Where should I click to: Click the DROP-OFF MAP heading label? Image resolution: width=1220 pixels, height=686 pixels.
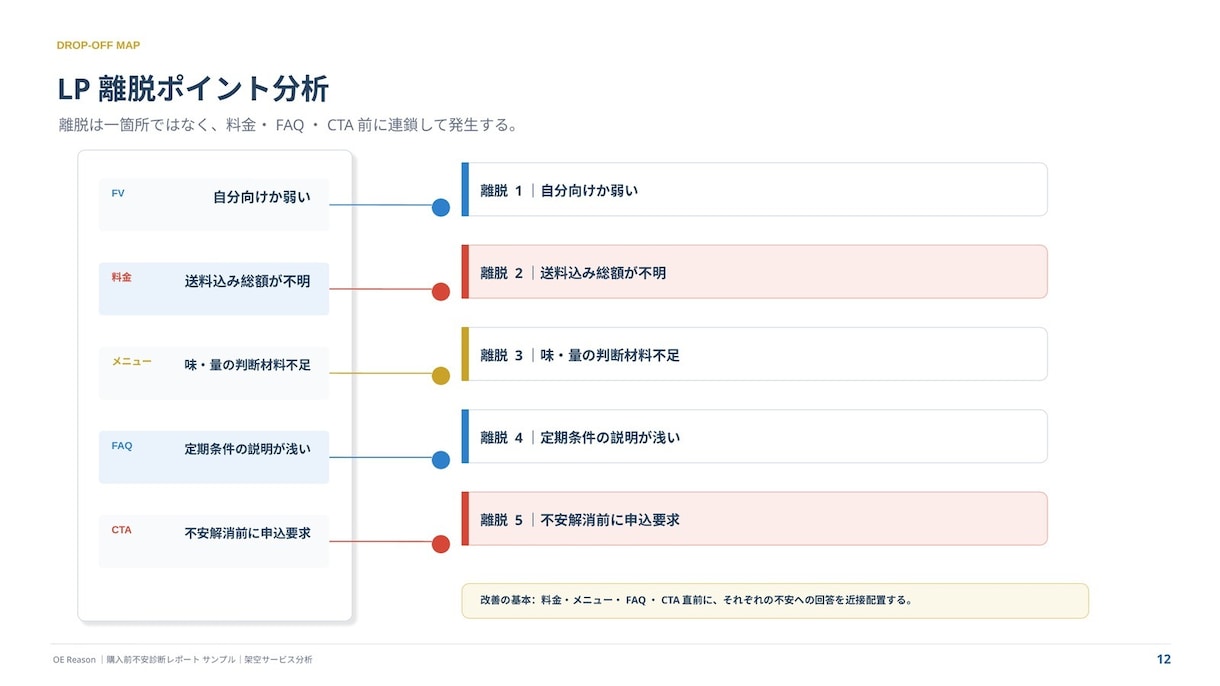[x=98, y=45]
